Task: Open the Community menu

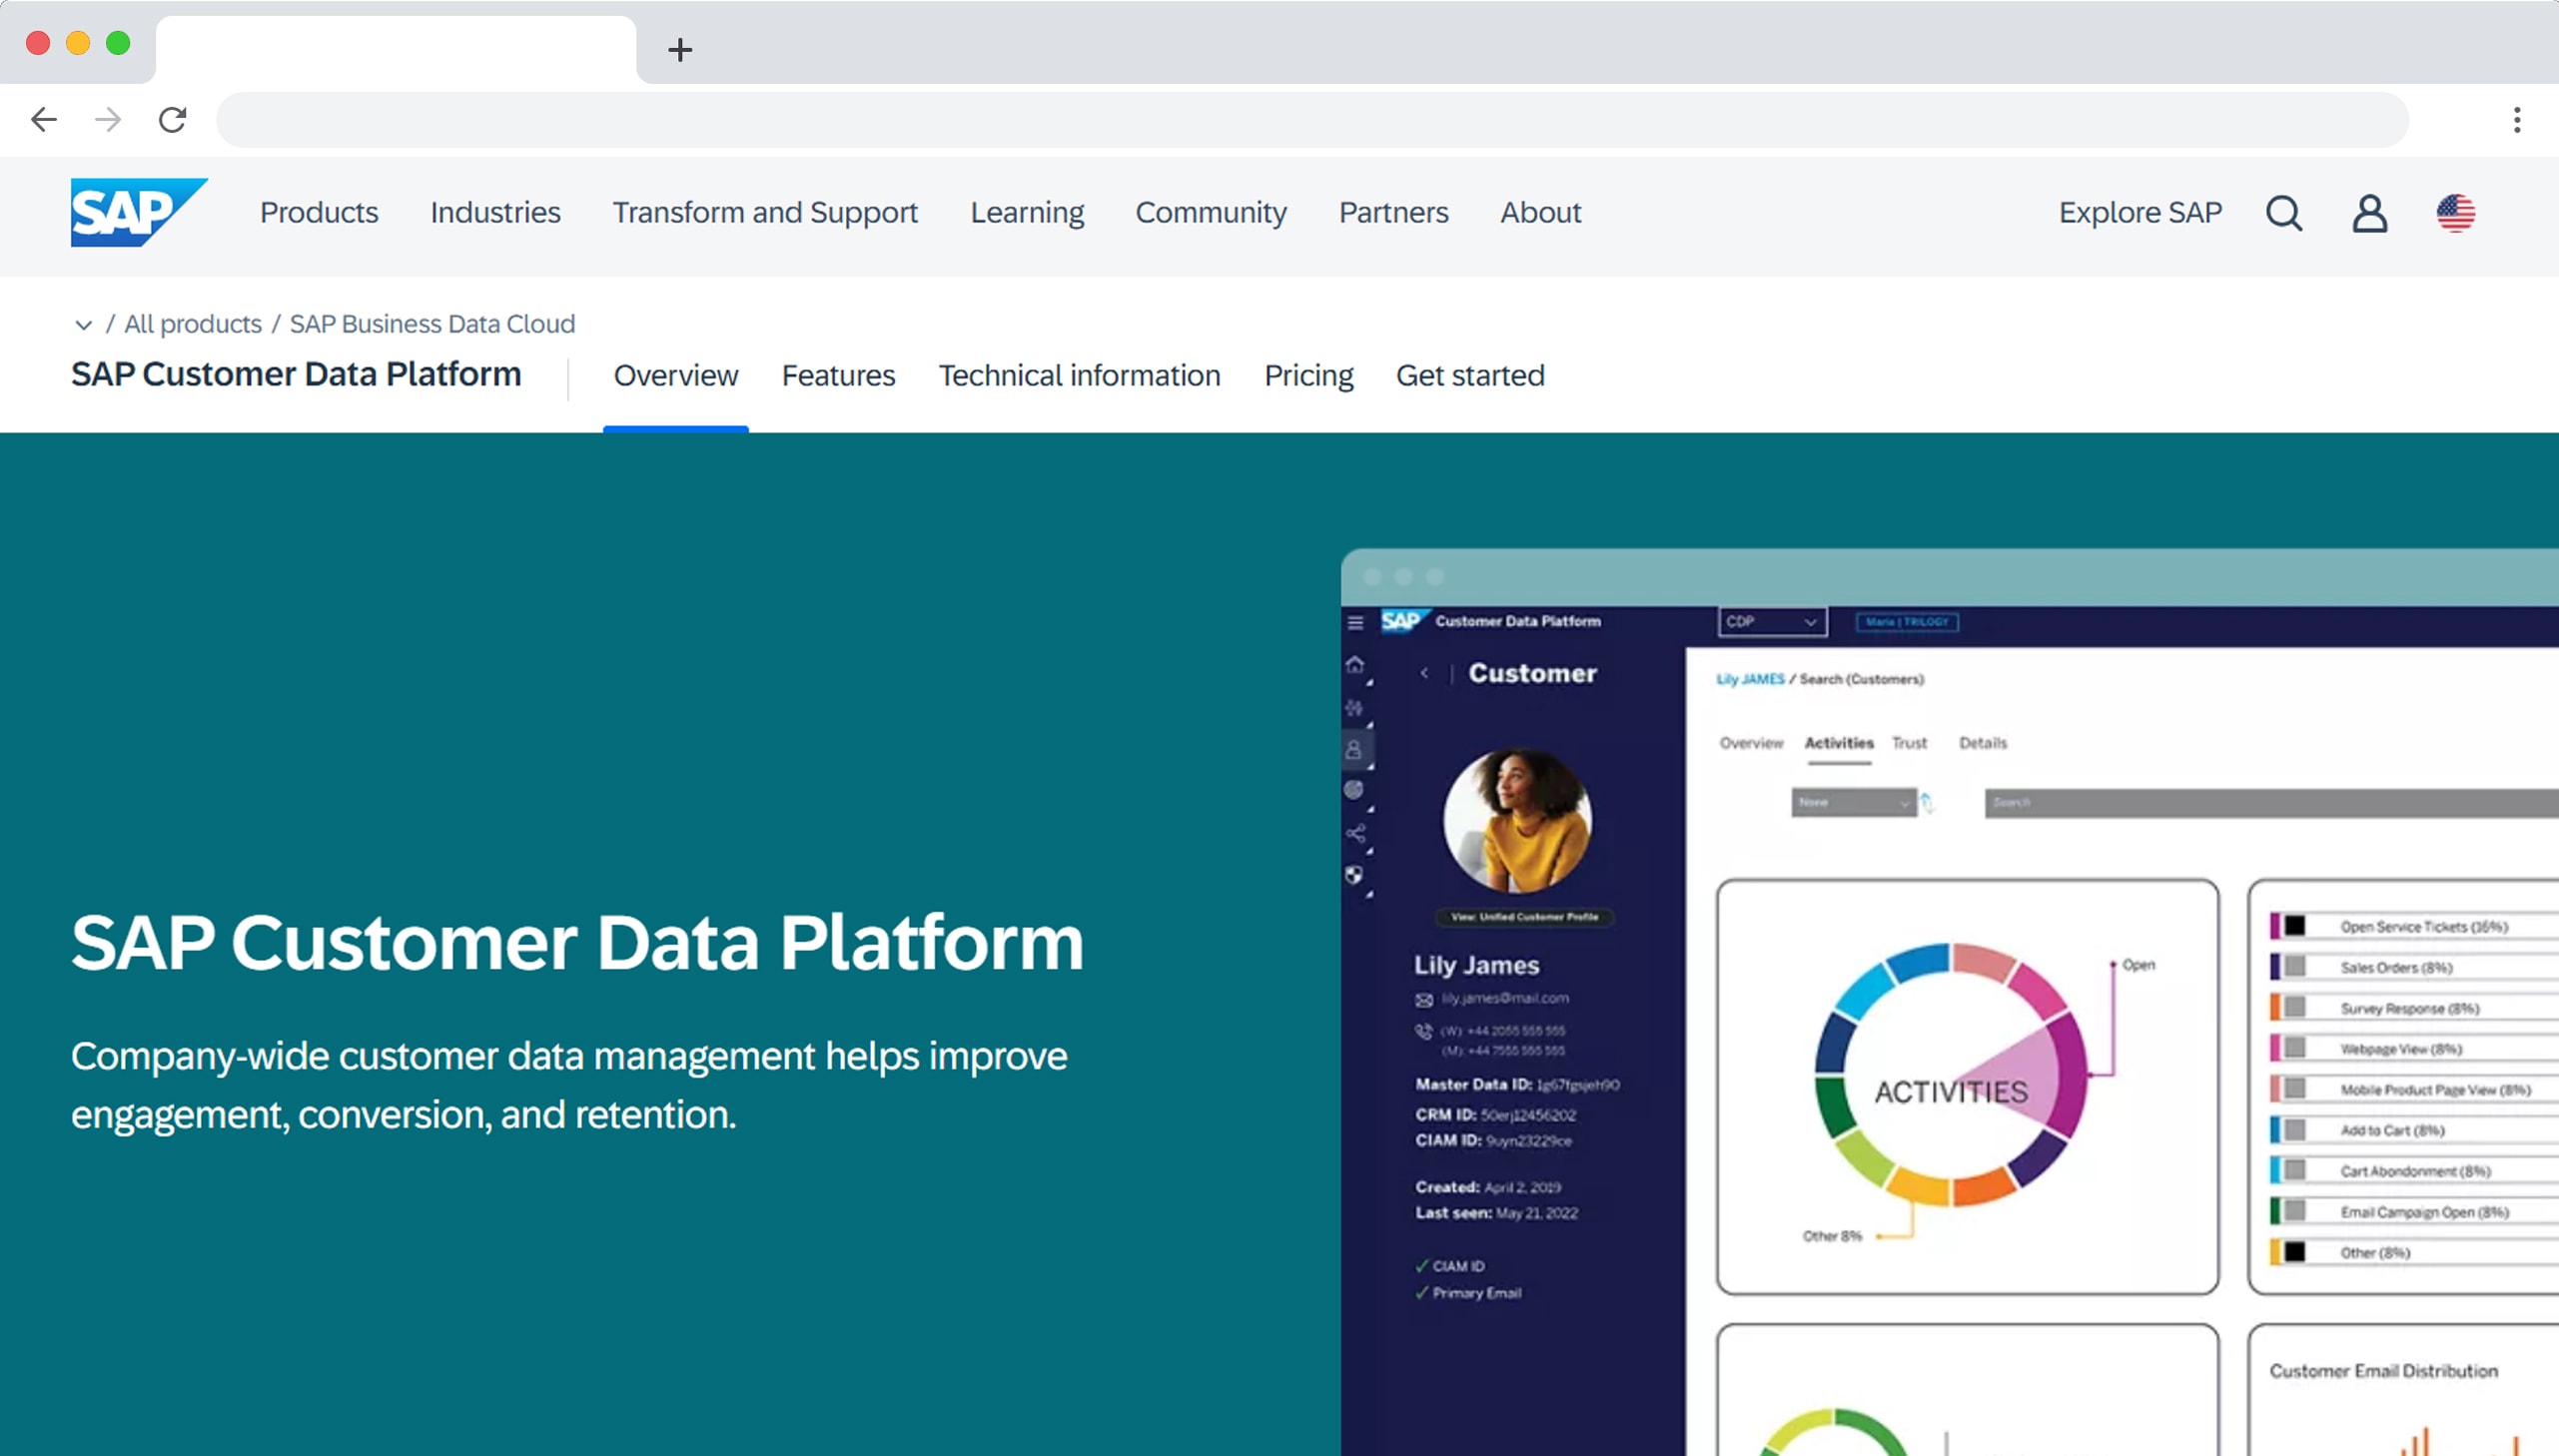Action: tap(1211, 213)
